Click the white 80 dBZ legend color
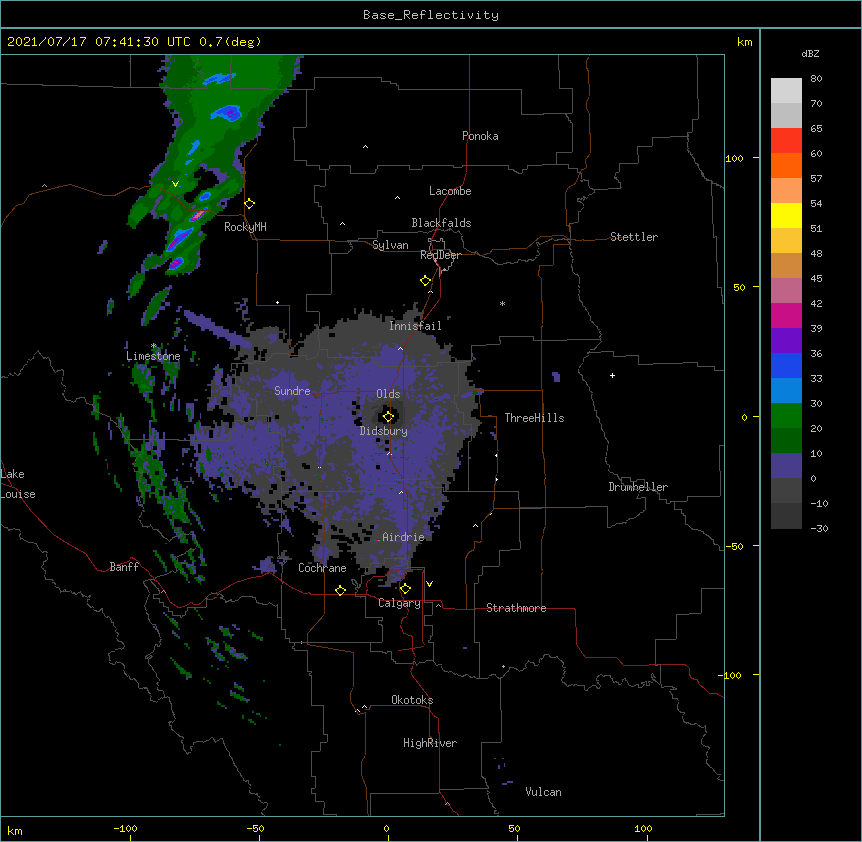This screenshot has width=862, height=842. pyautogui.click(x=786, y=90)
